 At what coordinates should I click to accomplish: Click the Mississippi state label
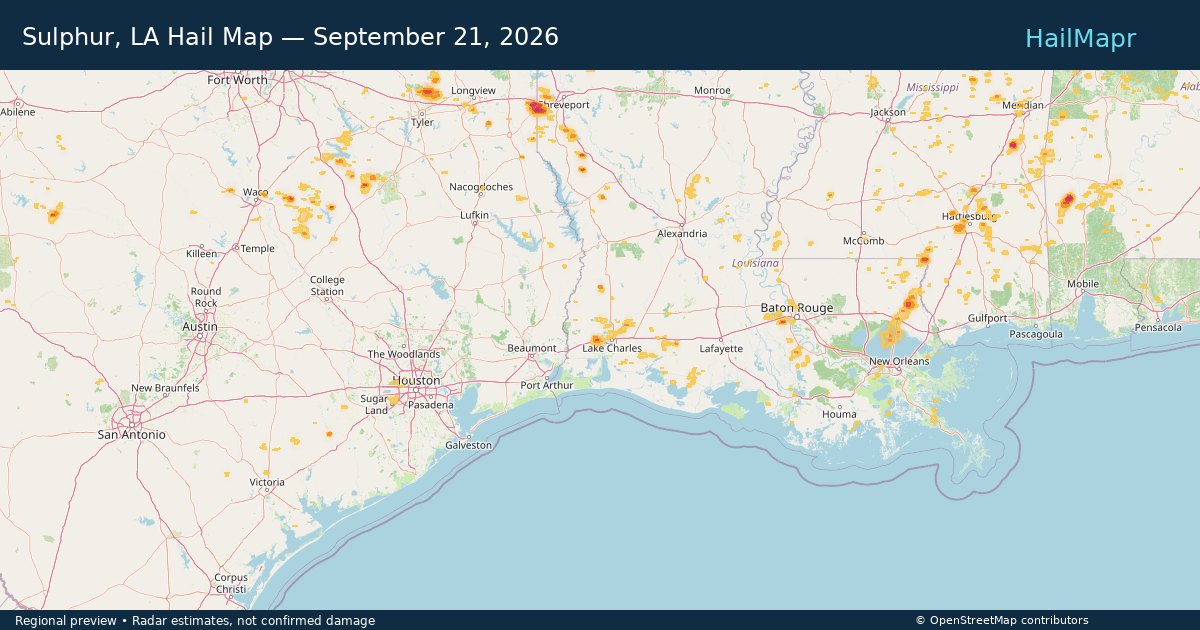coord(932,88)
